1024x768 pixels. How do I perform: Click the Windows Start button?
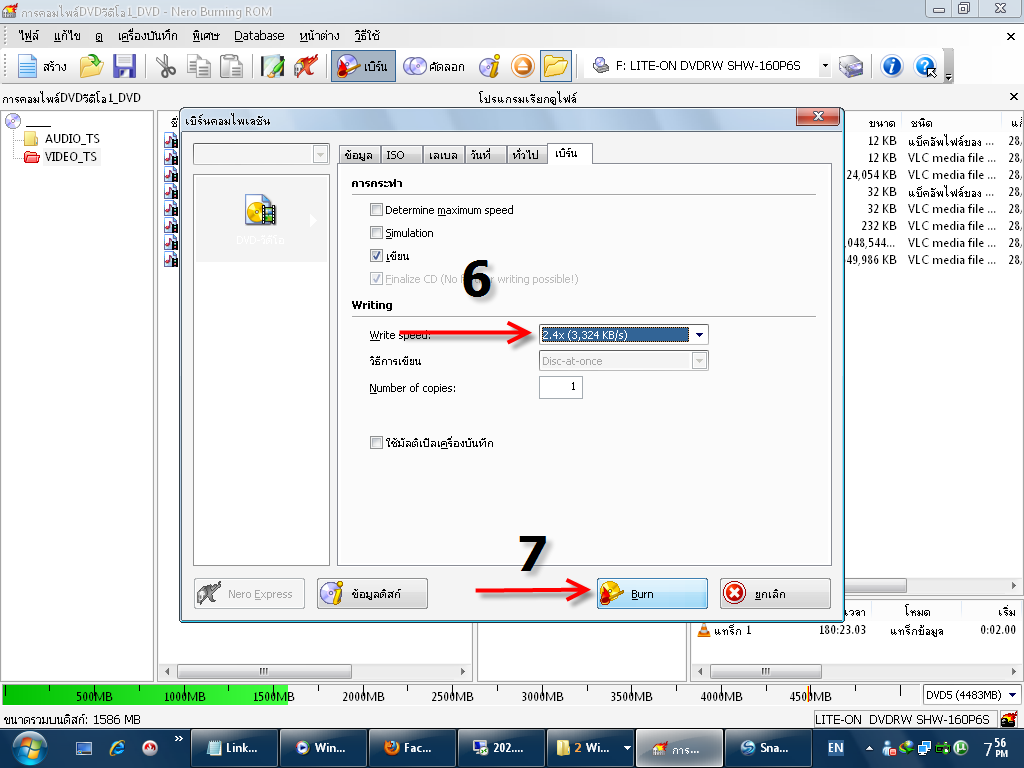(x=29, y=748)
